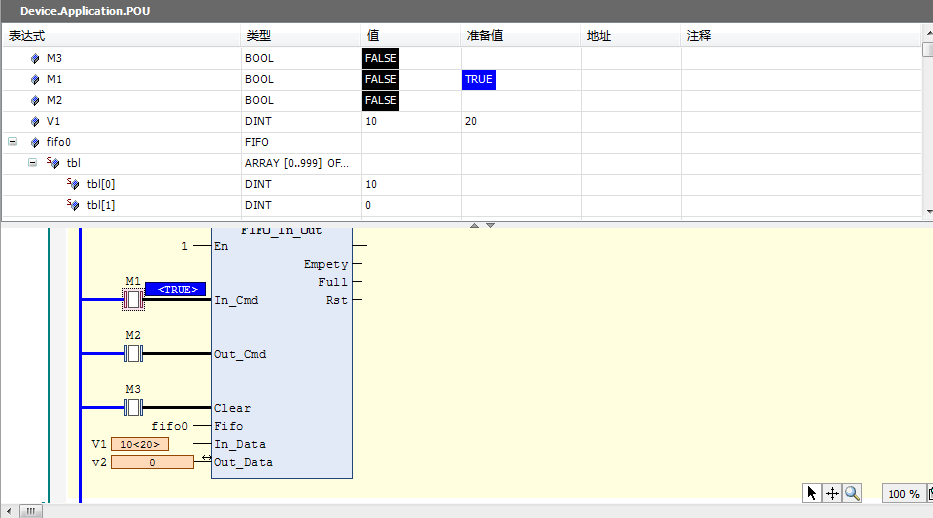Click the M2 variable icon

[x=35, y=101]
